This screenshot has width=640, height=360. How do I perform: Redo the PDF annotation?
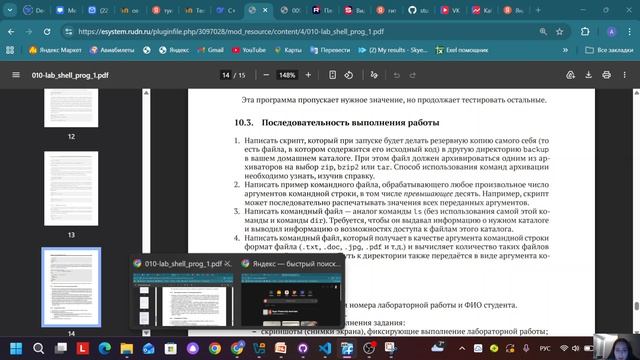[x=412, y=75]
